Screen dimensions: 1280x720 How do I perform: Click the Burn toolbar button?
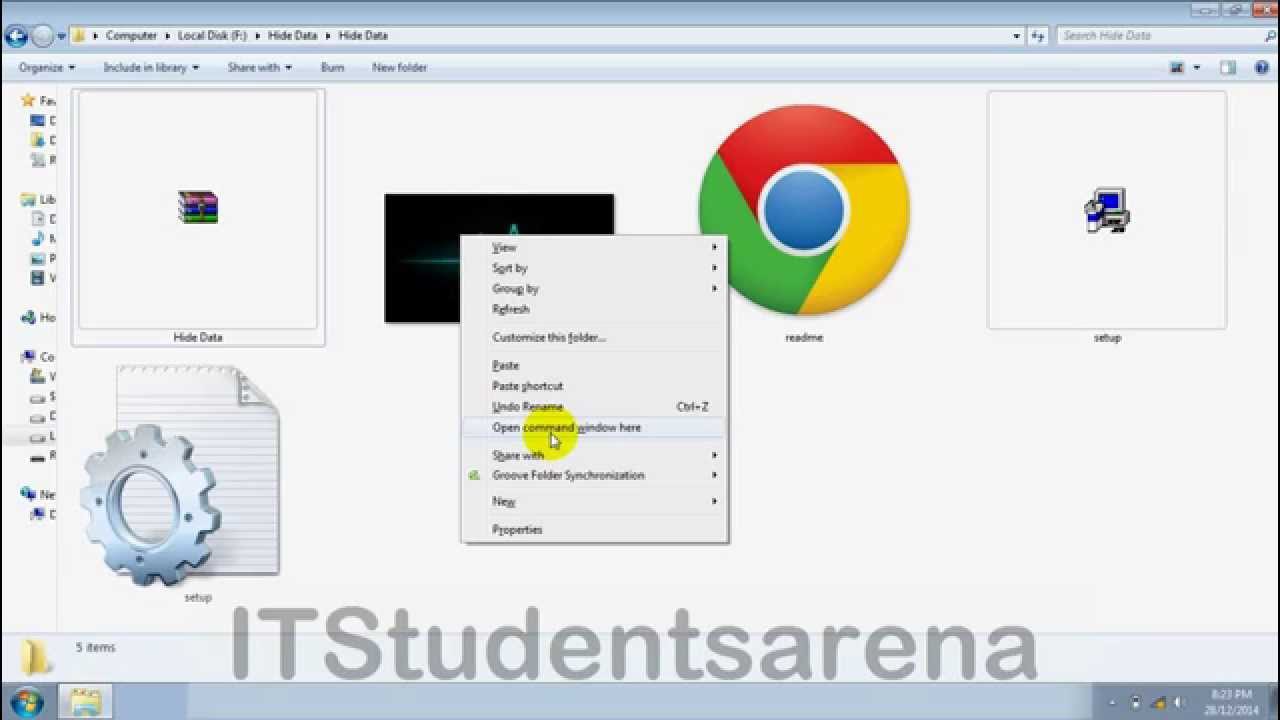pos(333,68)
